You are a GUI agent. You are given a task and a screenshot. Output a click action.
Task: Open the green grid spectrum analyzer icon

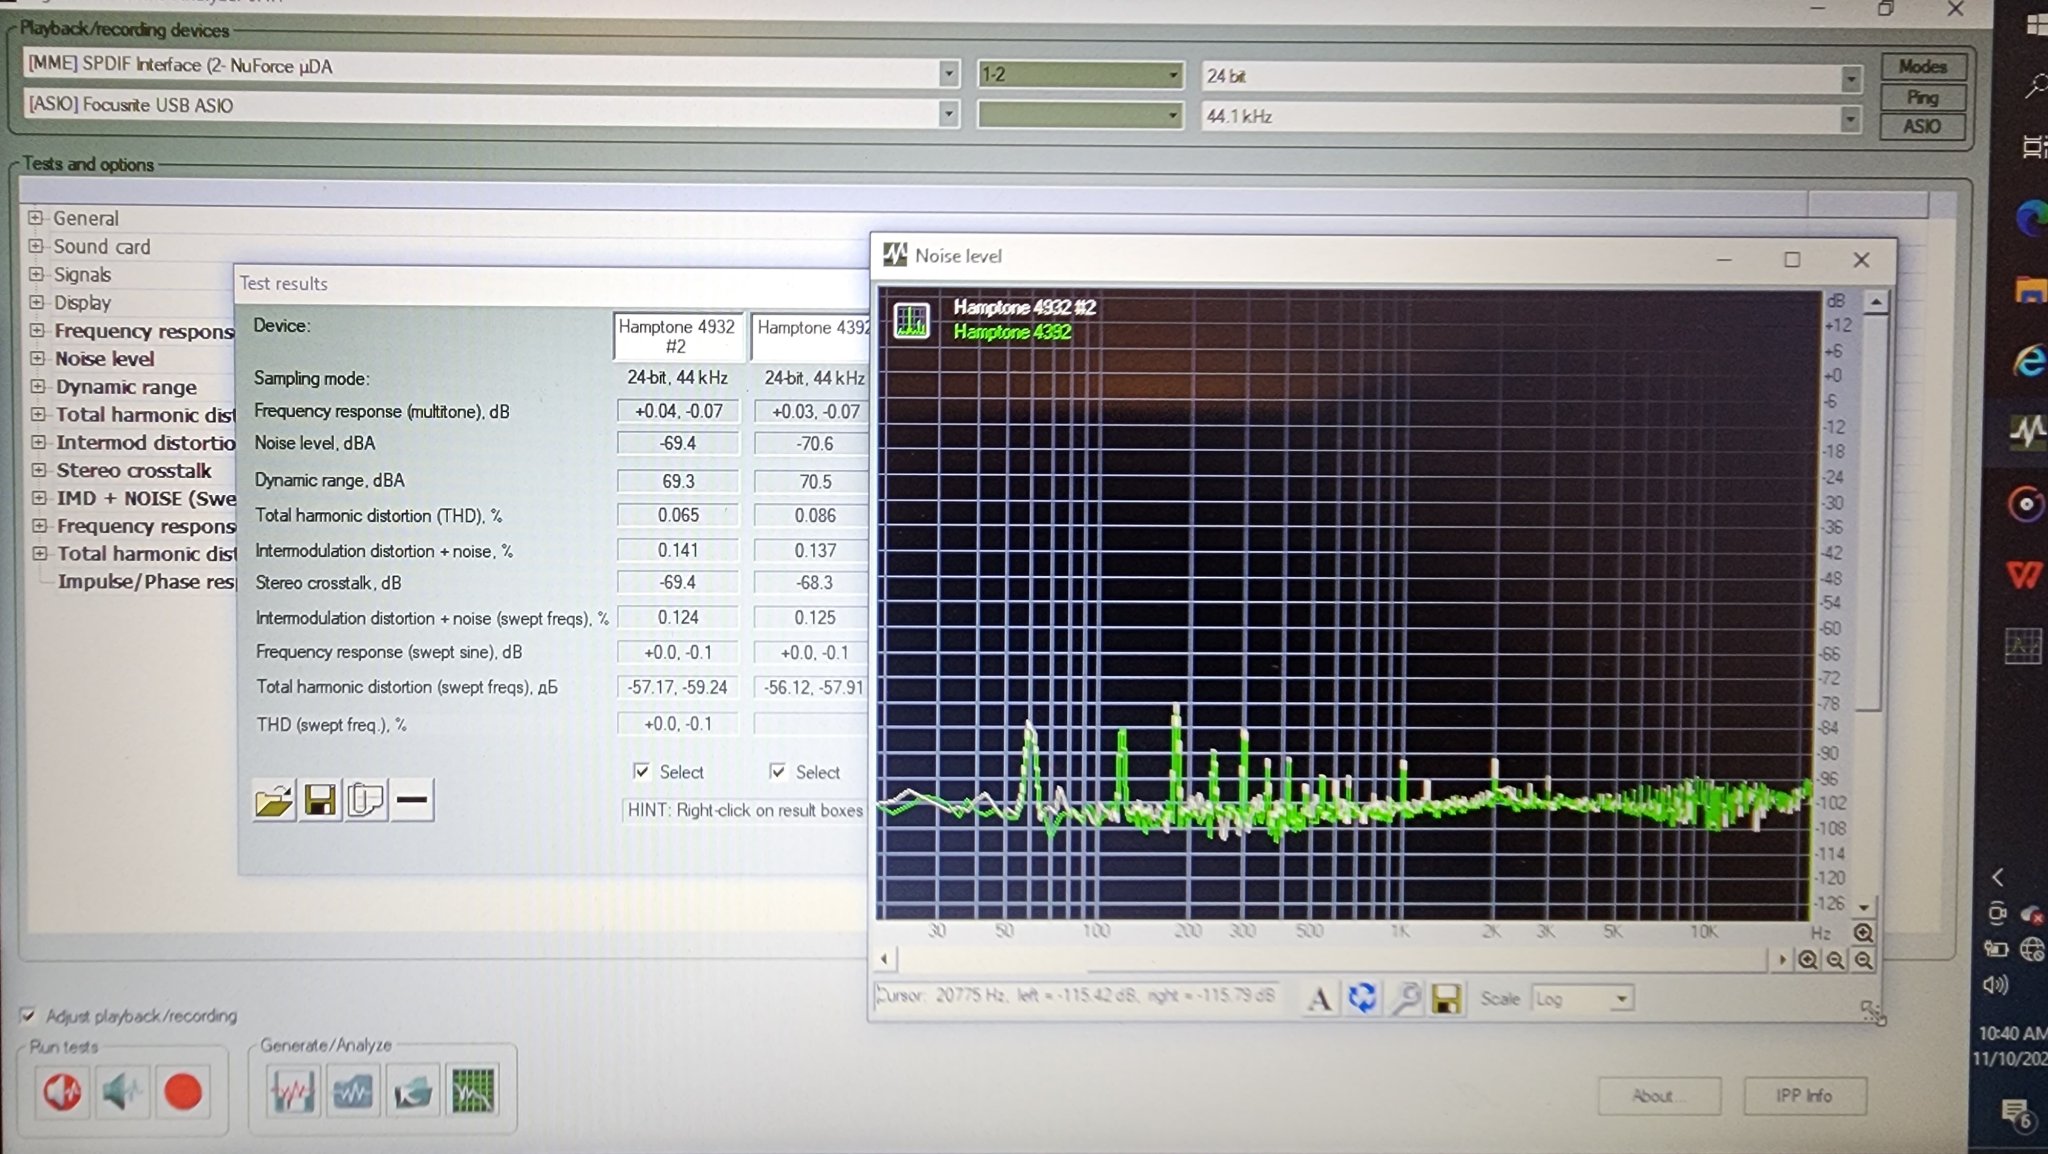click(472, 1091)
